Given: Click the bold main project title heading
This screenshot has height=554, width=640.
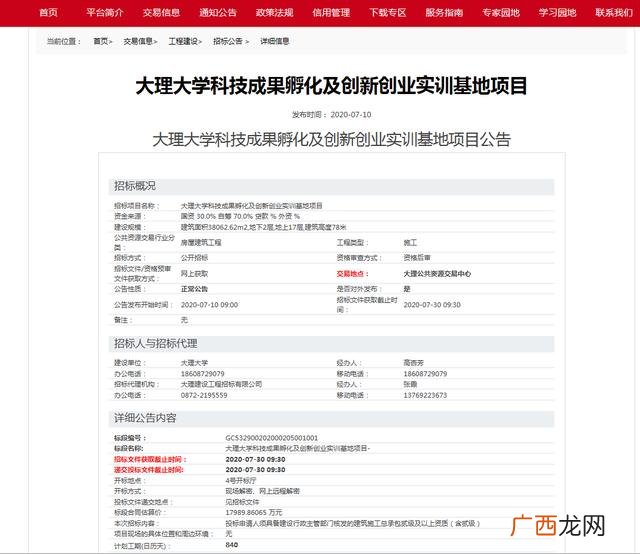Looking at the screenshot, I should click(331, 86).
